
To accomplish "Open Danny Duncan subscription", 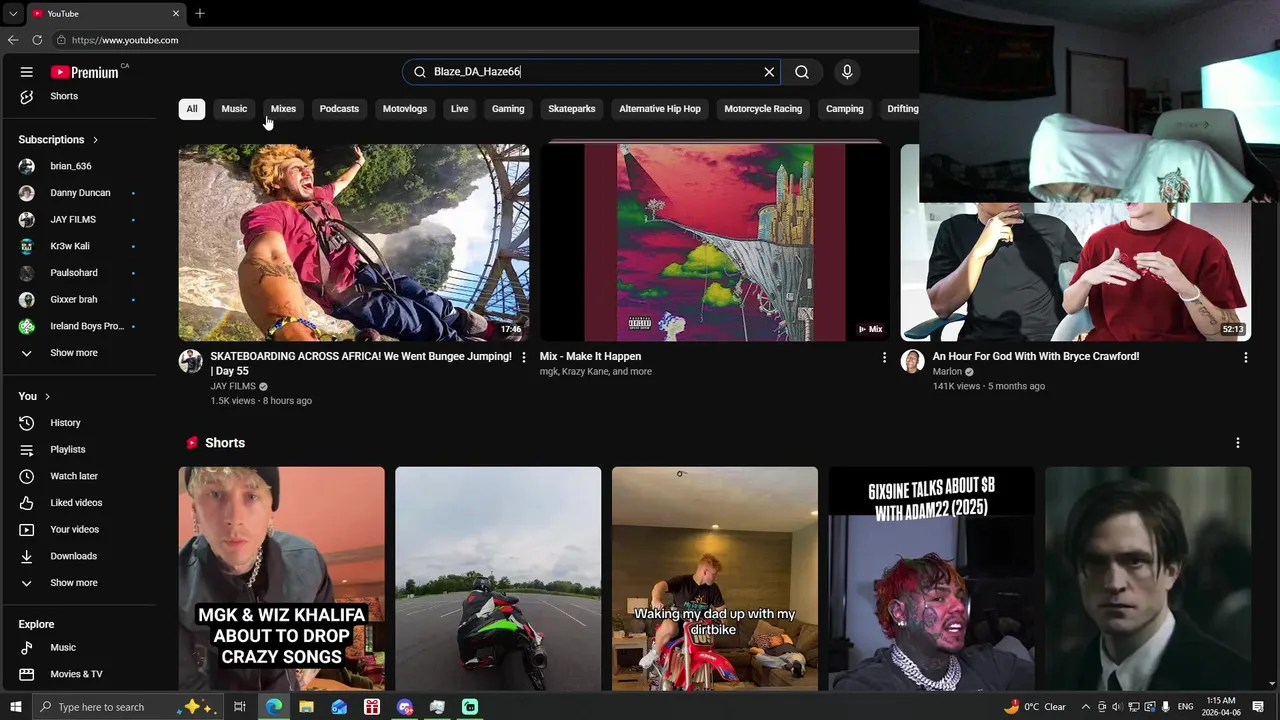I will pyautogui.click(x=78, y=193).
